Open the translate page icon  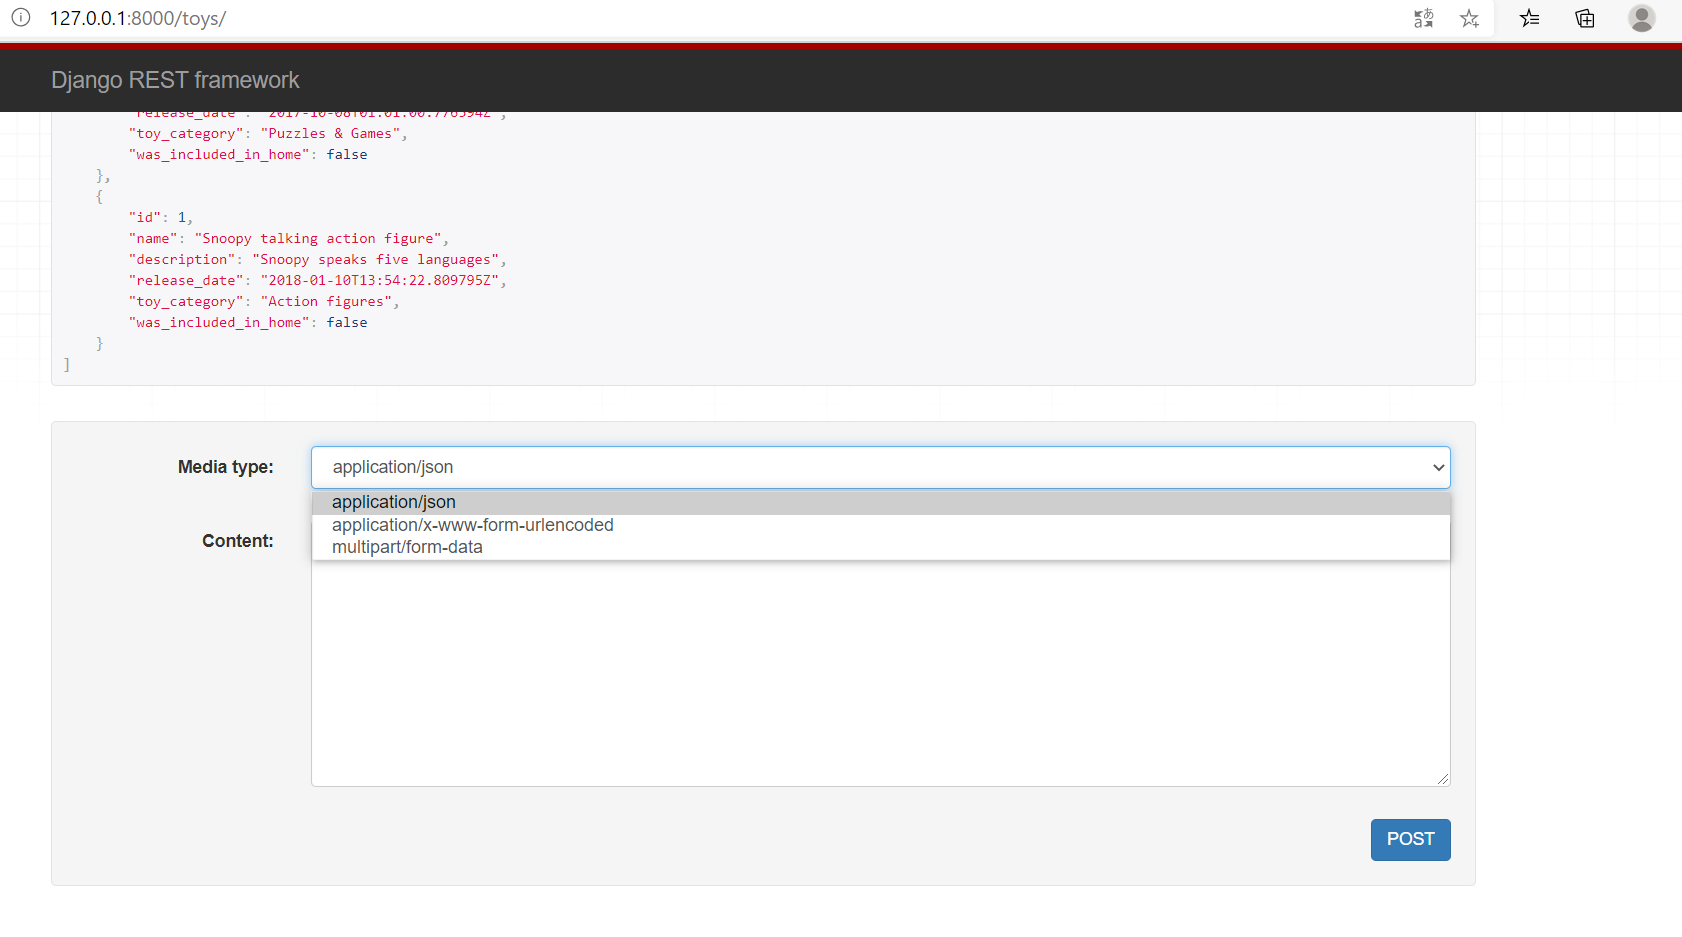(1424, 18)
